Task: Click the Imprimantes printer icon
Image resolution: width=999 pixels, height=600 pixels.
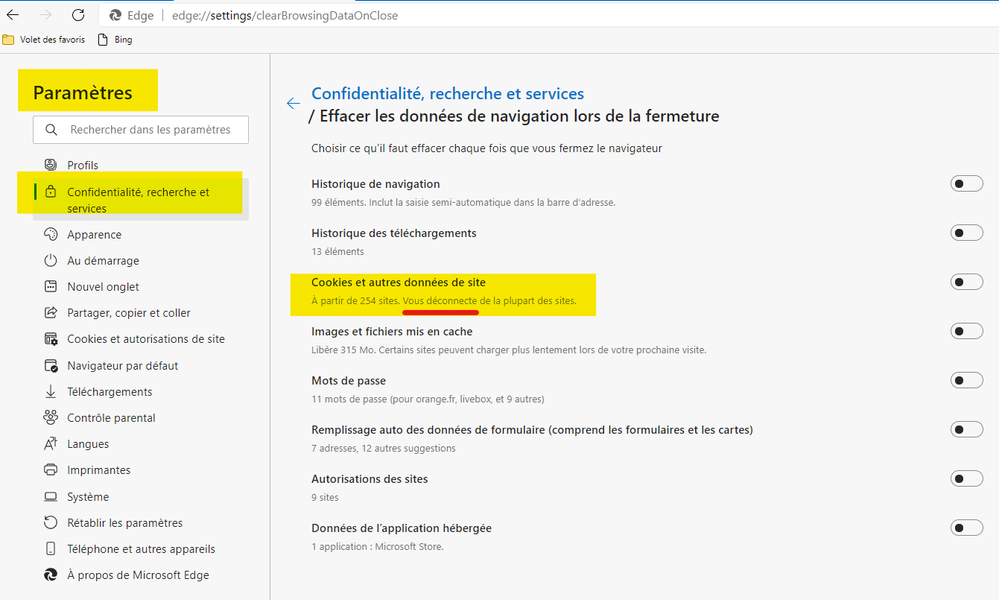Action: [51, 470]
